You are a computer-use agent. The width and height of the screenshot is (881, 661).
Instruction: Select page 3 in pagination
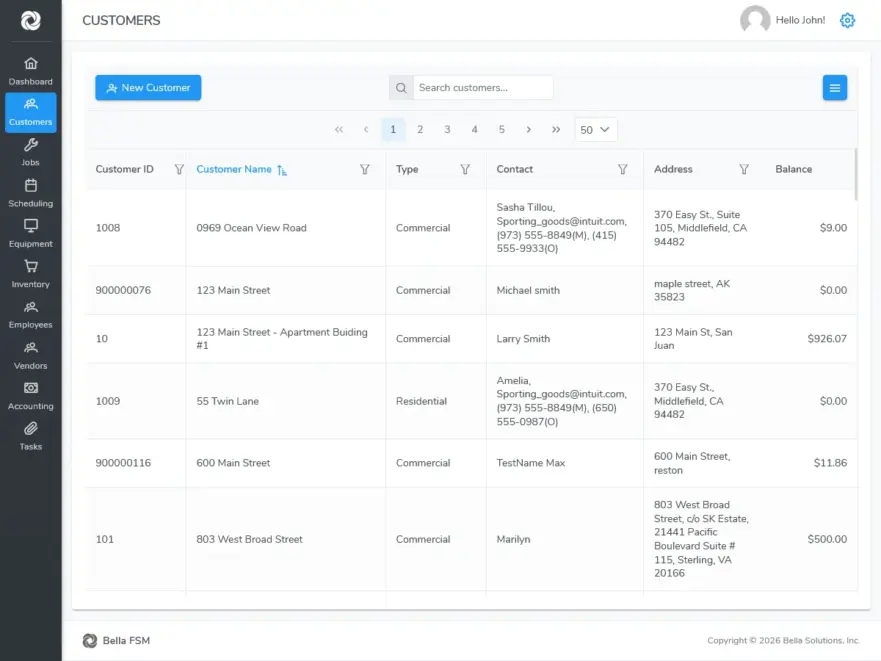[x=447, y=129]
